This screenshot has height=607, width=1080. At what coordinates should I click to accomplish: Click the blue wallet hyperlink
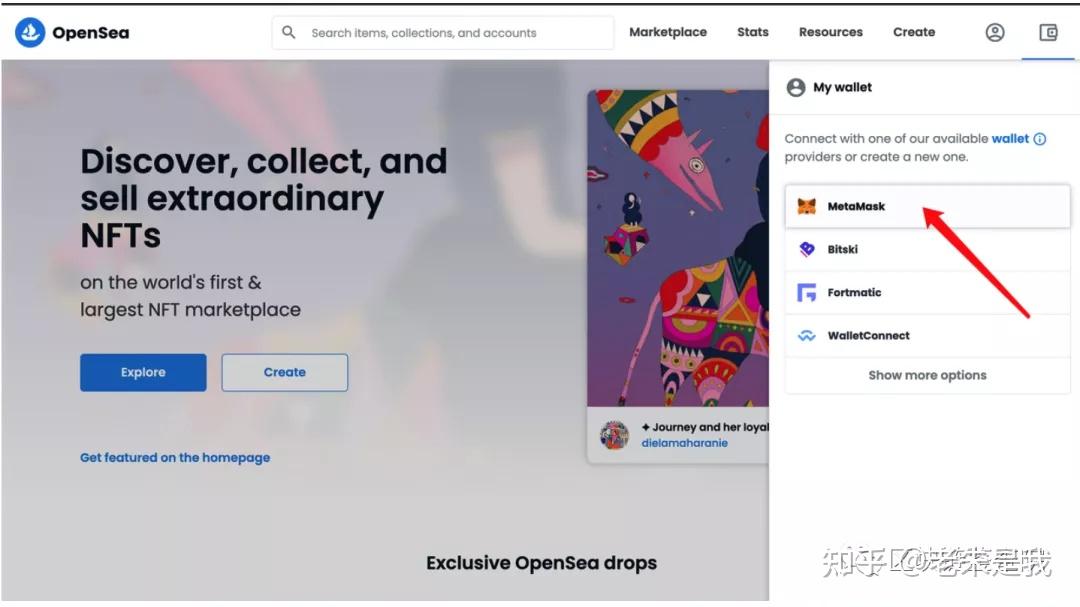click(1010, 138)
